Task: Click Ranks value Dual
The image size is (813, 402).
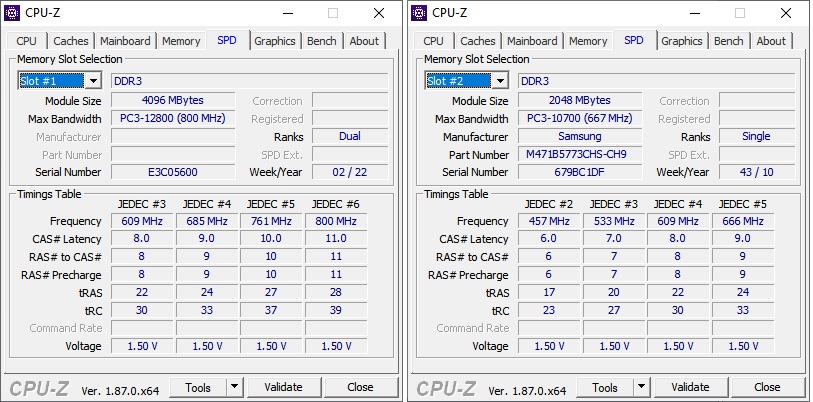Action: coord(350,136)
